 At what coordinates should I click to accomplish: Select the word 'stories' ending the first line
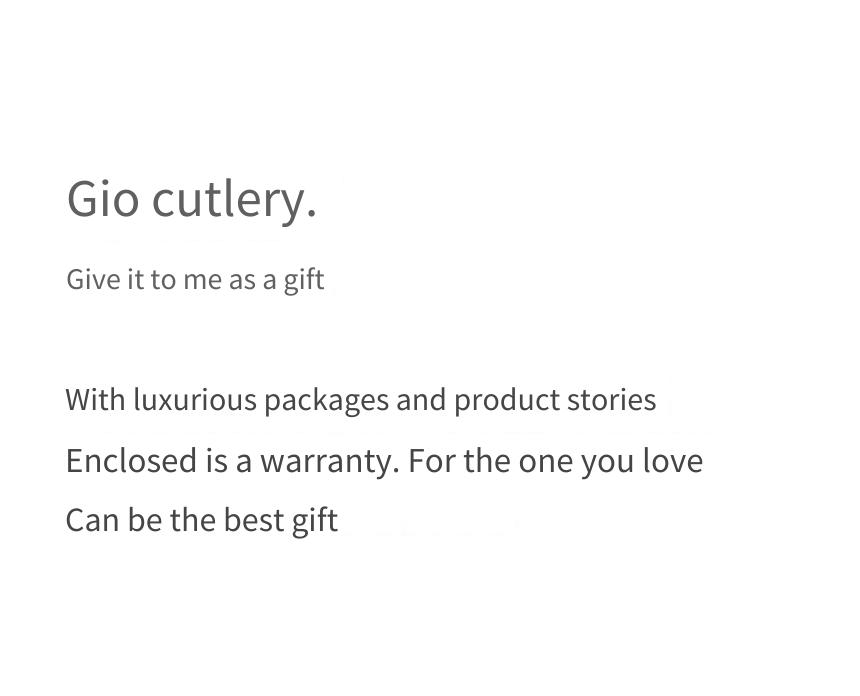(x=612, y=399)
